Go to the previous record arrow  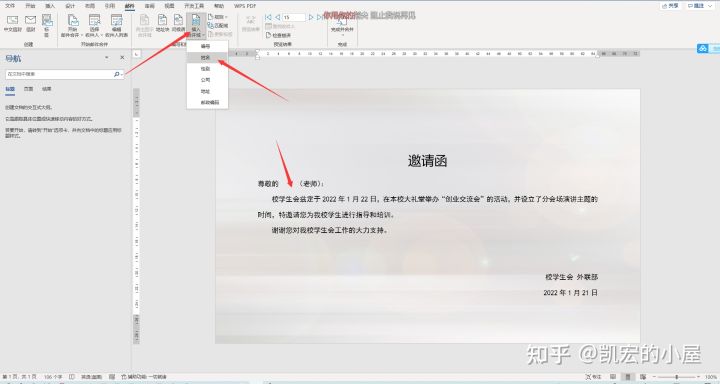pos(277,17)
